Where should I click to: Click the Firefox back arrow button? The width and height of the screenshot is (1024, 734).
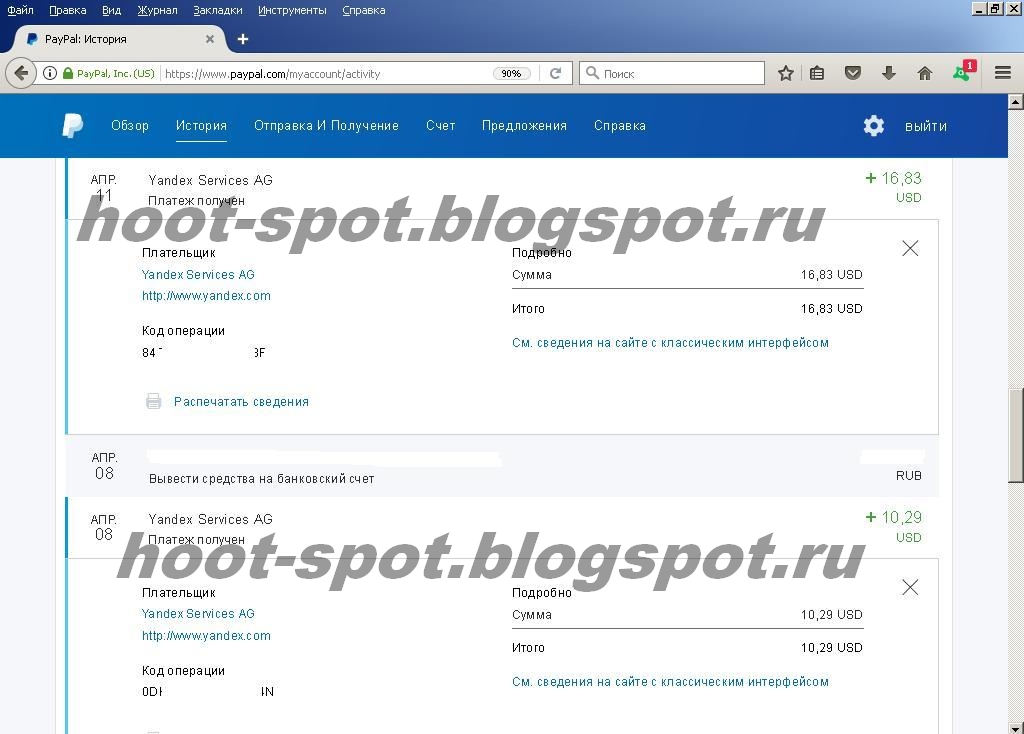click(x=21, y=73)
